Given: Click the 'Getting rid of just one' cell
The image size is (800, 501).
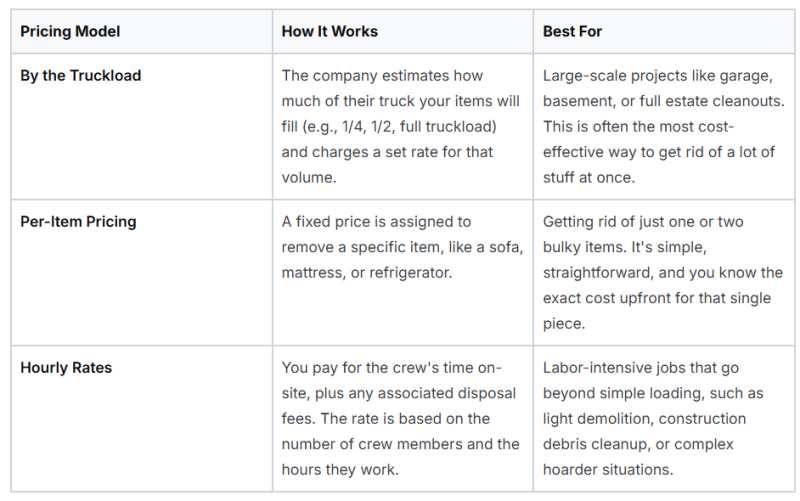Looking at the screenshot, I should coord(664,273).
